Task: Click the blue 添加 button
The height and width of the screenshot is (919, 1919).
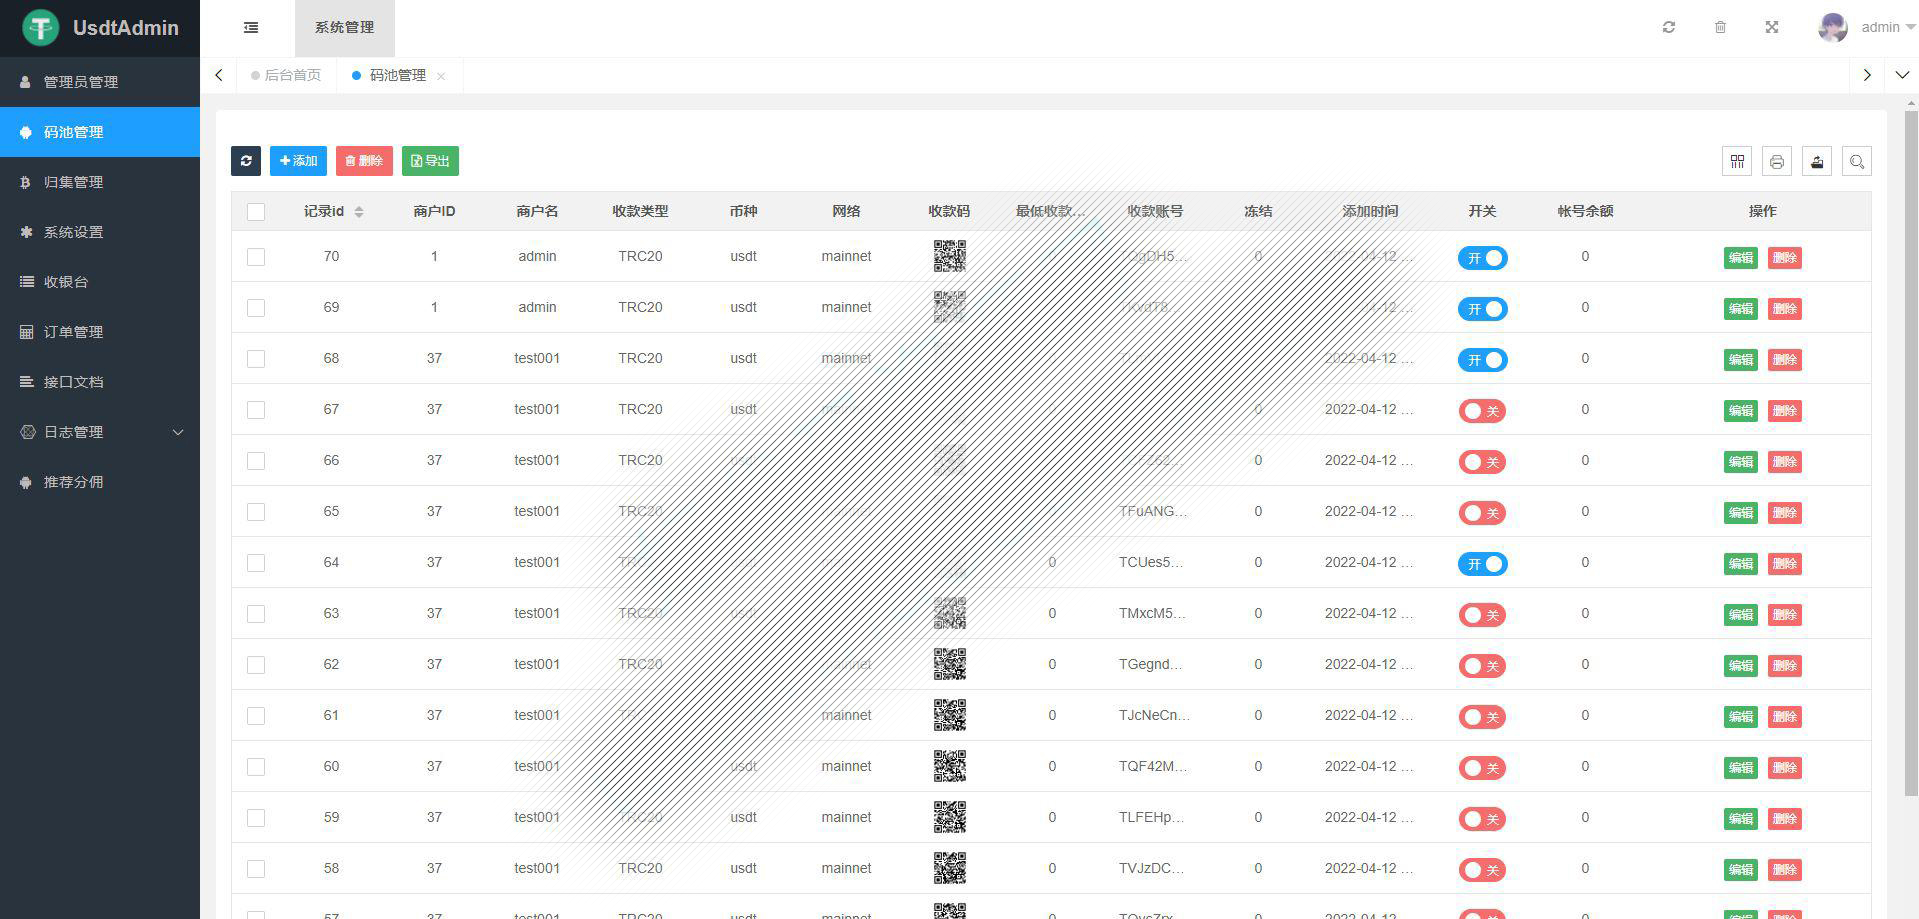Action: click(298, 161)
